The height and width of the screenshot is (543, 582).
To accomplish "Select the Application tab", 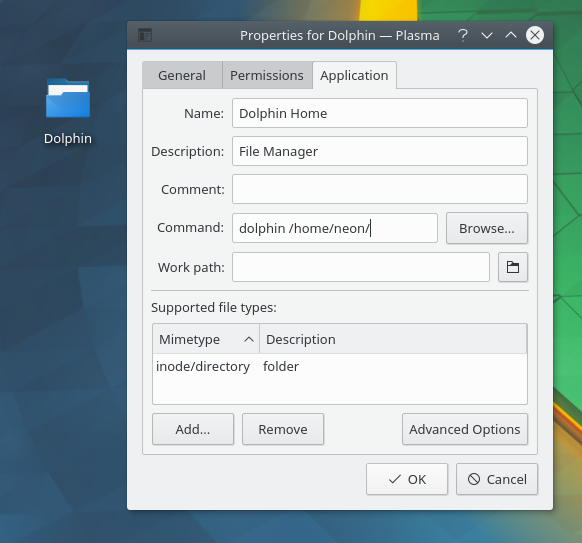I will pyautogui.click(x=354, y=75).
